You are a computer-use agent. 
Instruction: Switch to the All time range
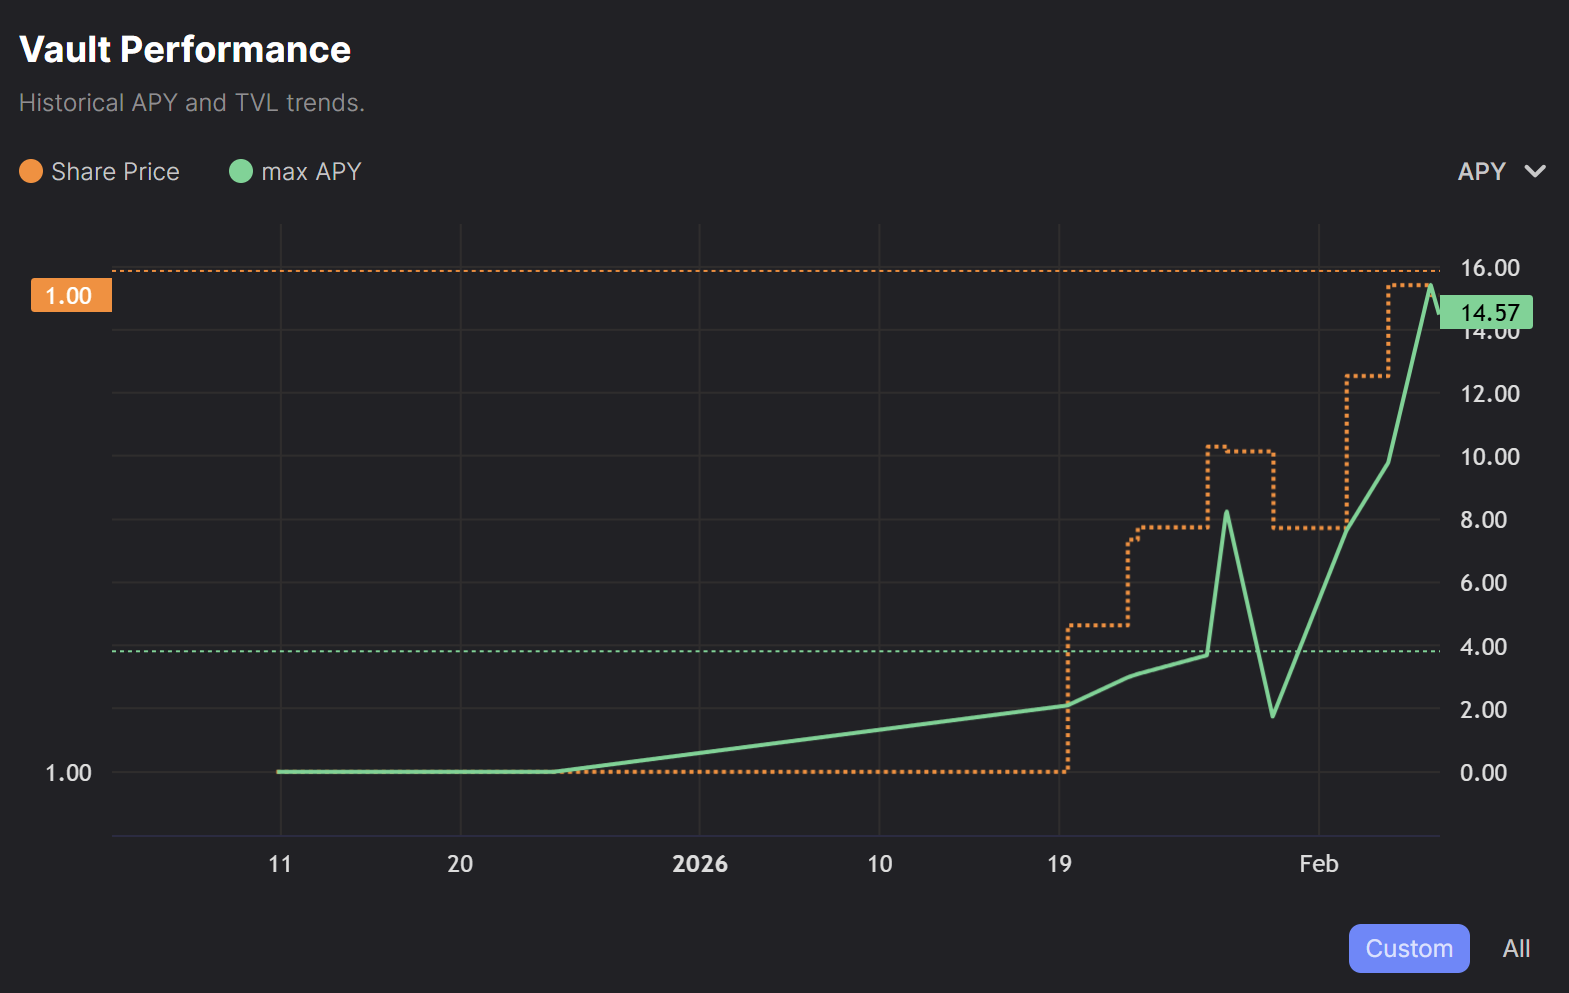point(1516,948)
